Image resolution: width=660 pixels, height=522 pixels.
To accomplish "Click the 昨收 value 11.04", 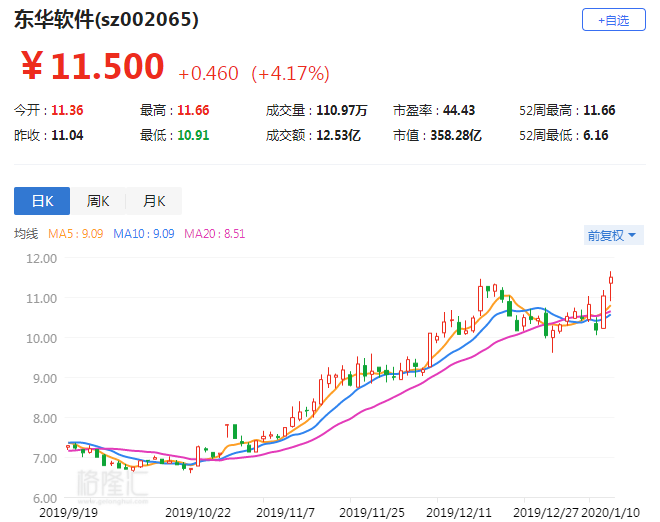I will coord(67,135).
